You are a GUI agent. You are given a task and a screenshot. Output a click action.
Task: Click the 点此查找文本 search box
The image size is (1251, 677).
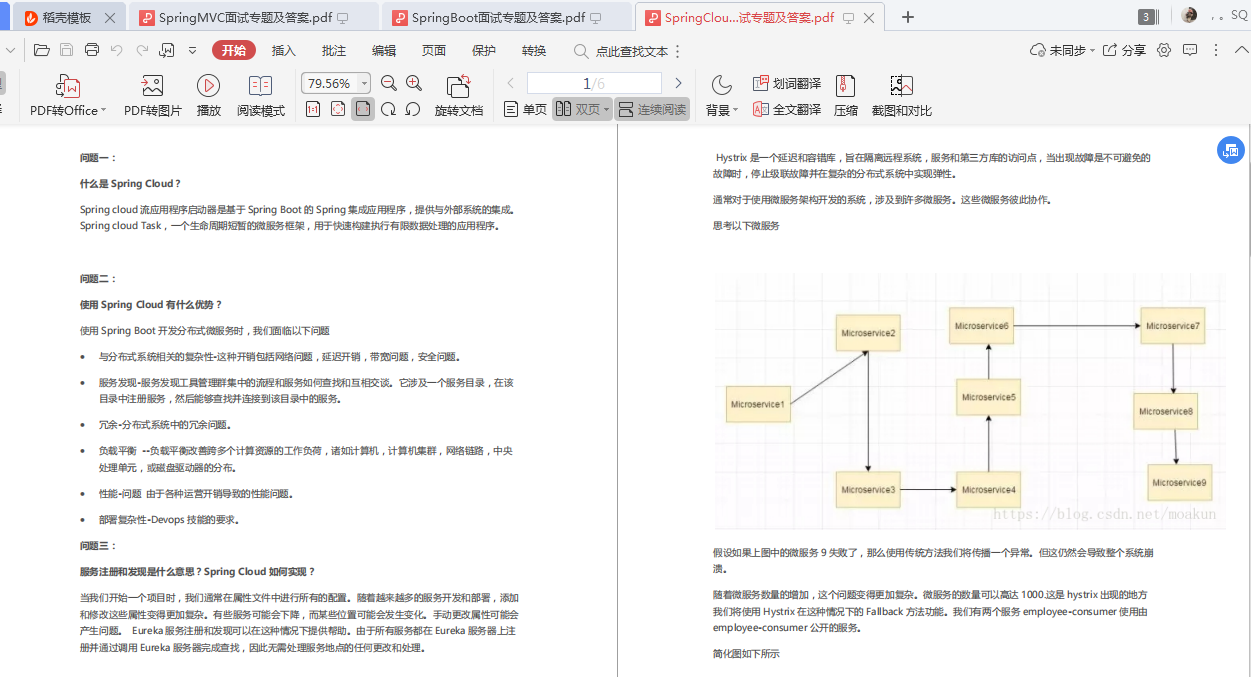(x=621, y=51)
